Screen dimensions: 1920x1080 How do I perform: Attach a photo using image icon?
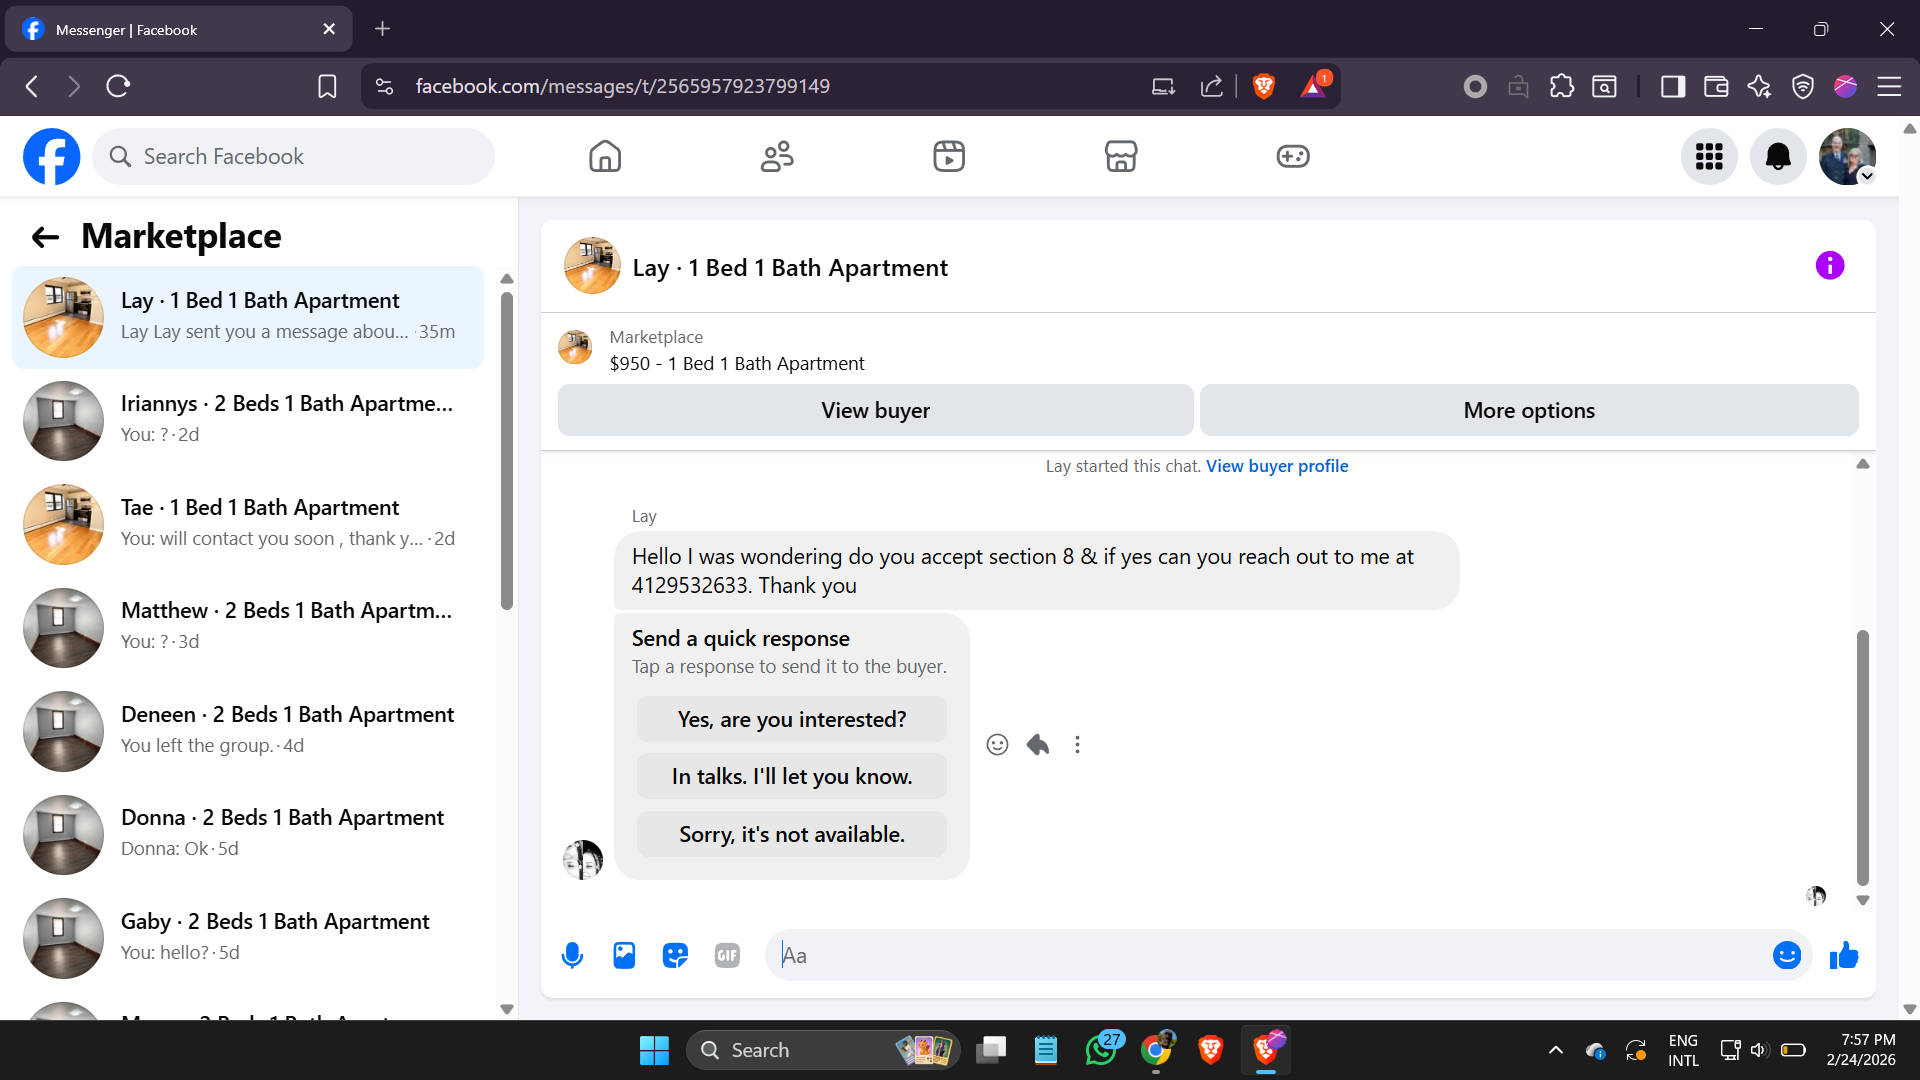point(624,956)
